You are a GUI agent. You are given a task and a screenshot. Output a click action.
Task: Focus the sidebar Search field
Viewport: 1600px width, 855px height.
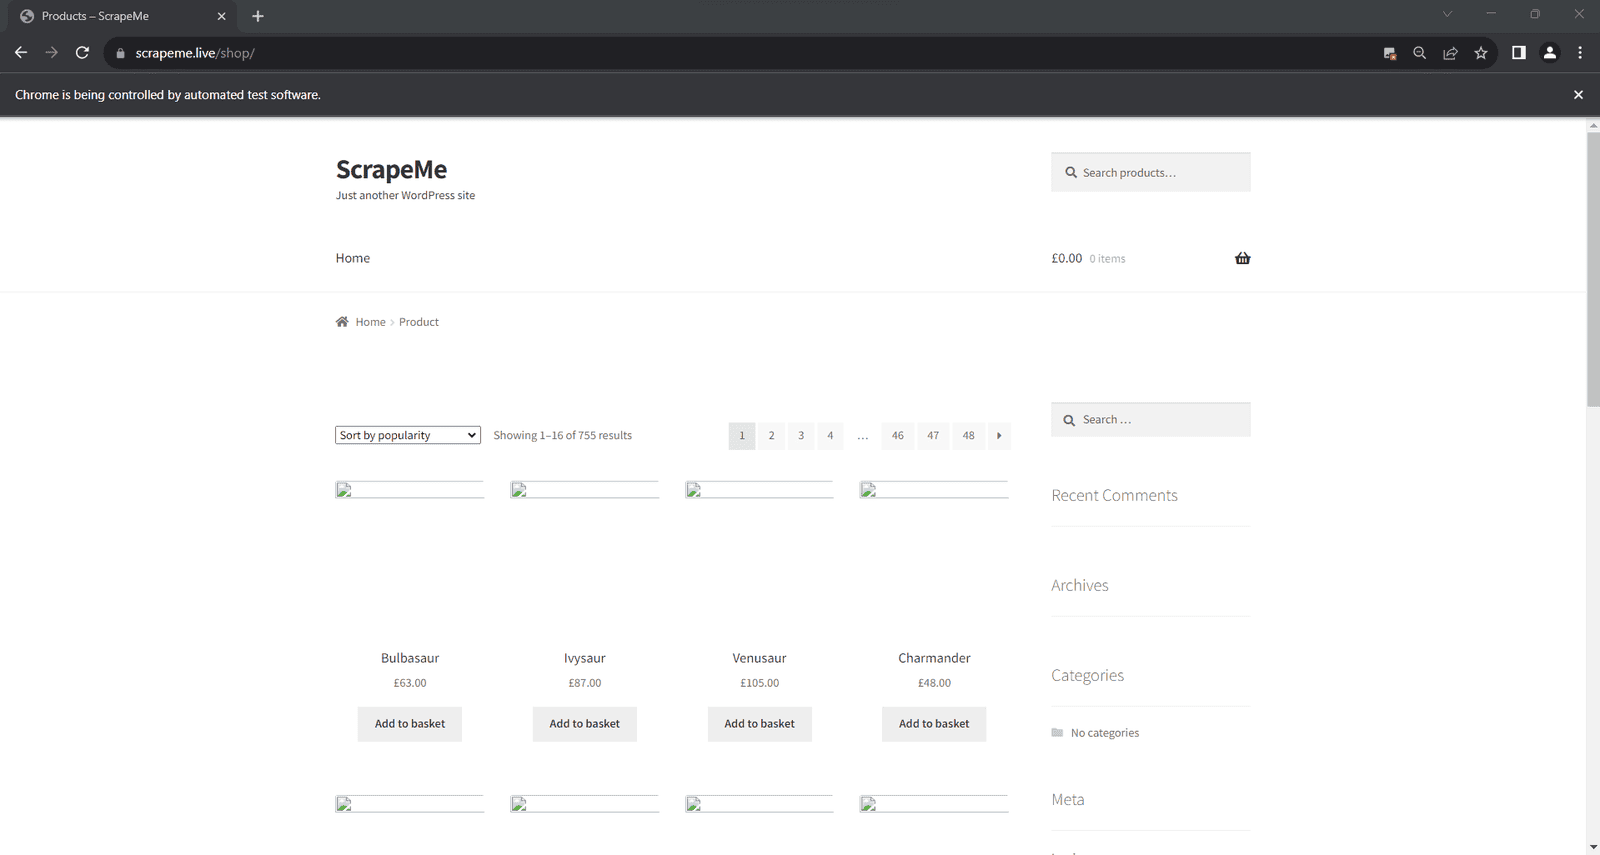click(1151, 420)
